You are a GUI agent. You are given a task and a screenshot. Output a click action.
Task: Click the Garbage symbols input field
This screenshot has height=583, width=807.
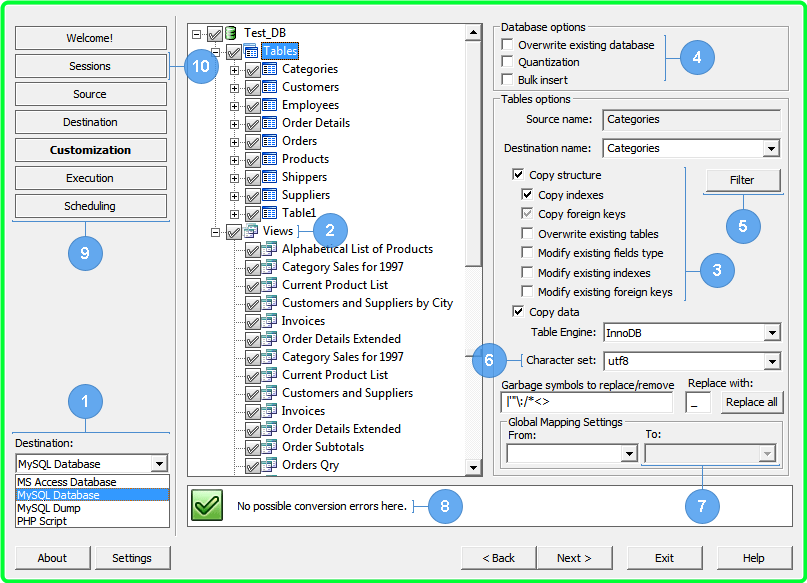click(586, 402)
